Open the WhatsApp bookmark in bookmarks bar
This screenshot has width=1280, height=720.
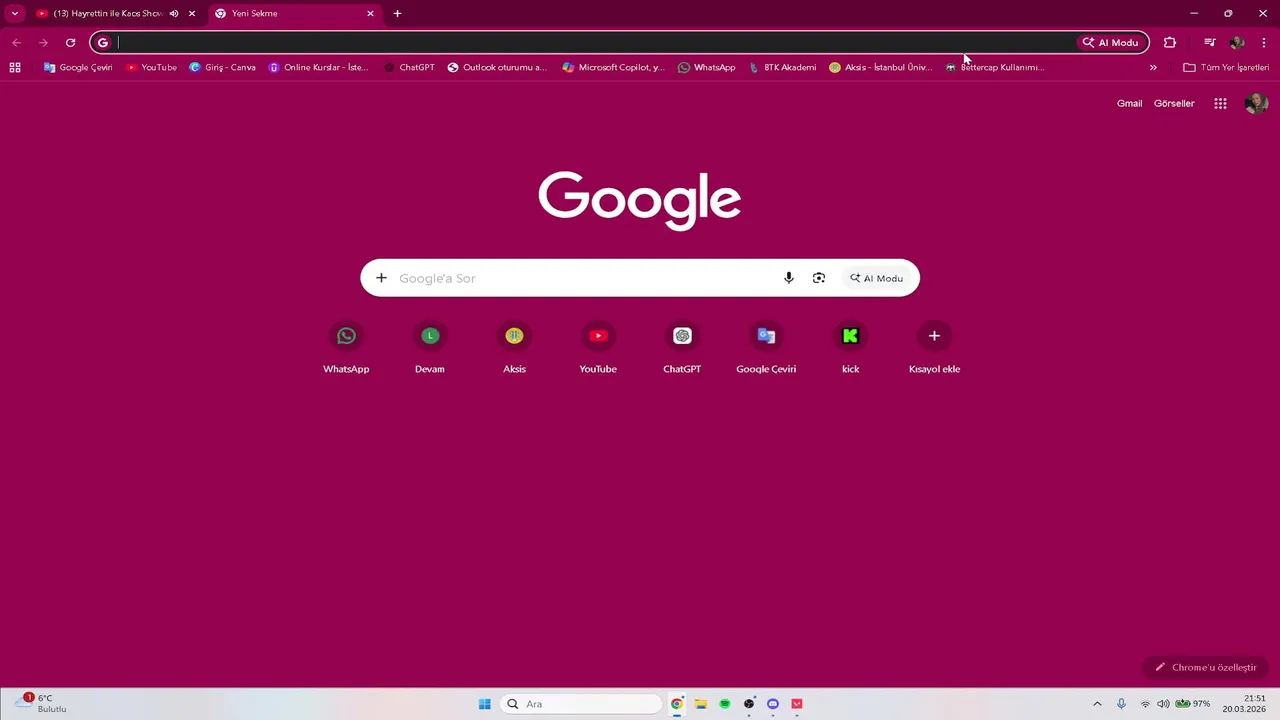706,67
